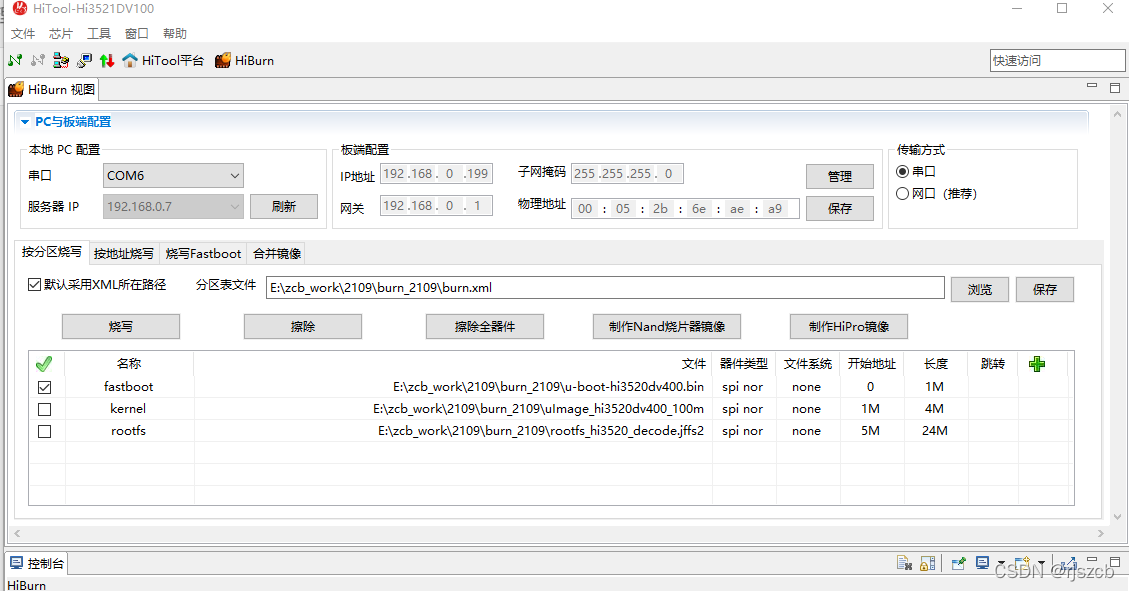Click the kernel row 4M length cell
1129x591 pixels.
(x=935, y=409)
